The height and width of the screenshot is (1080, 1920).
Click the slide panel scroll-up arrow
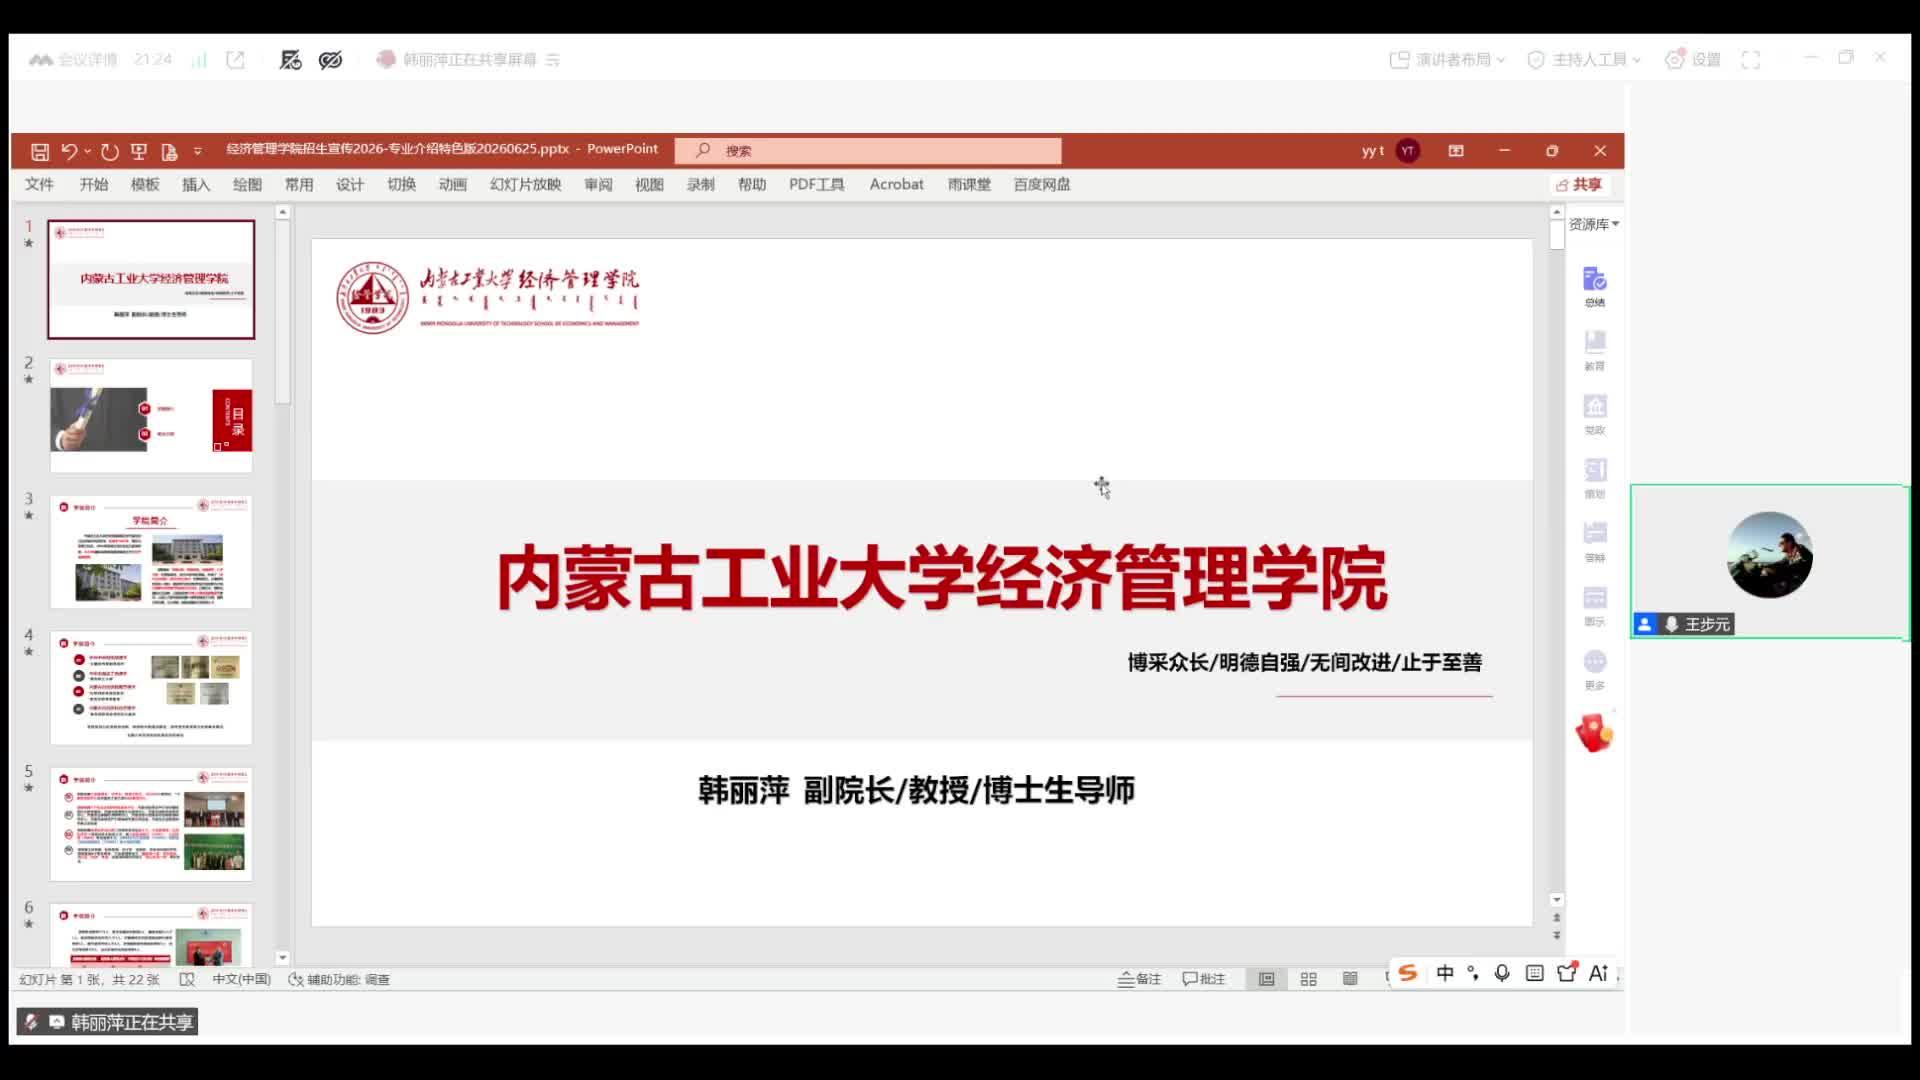tap(283, 212)
